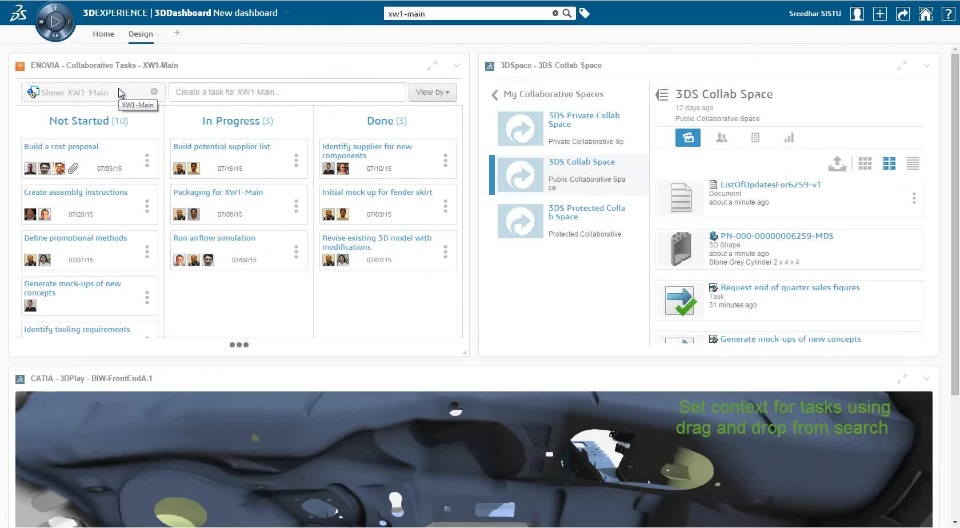Click the page vertical scrollbar
The image size is (960, 528).
[955, 225]
